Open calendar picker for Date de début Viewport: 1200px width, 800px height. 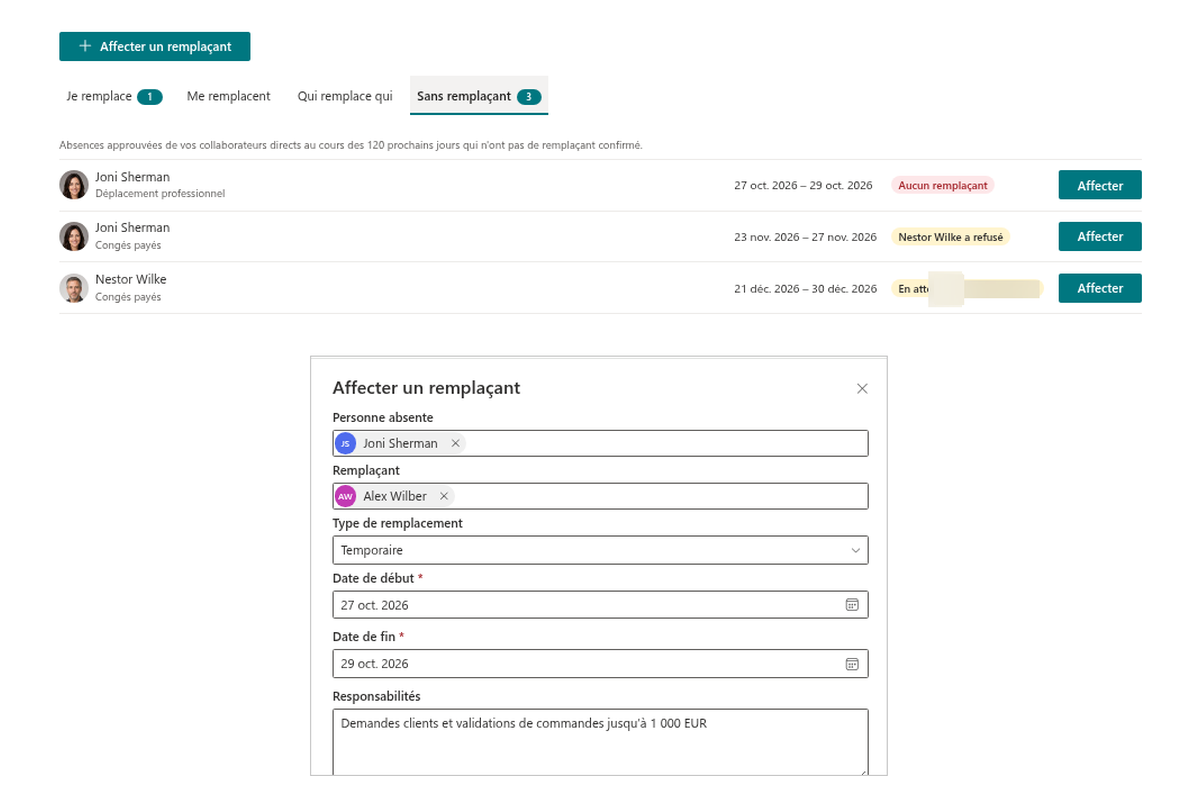(x=852, y=605)
